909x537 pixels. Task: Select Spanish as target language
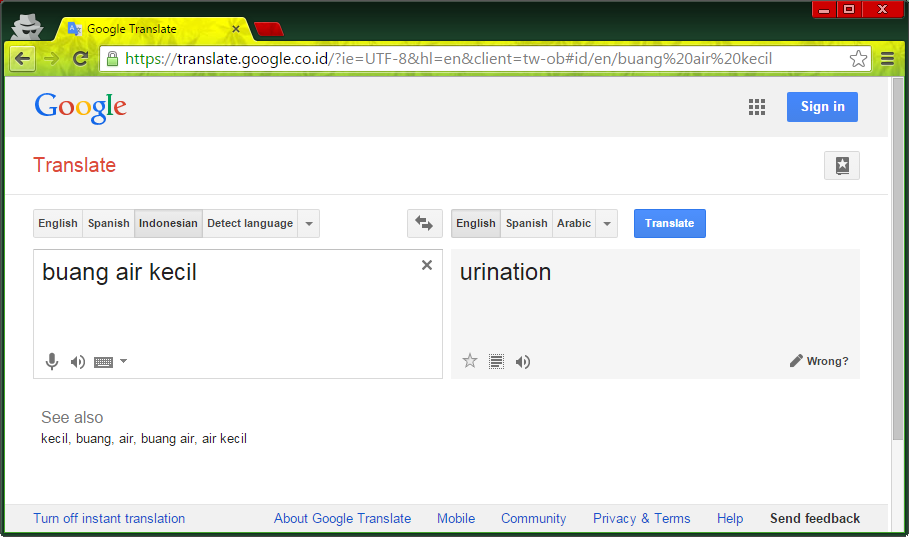(x=526, y=223)
